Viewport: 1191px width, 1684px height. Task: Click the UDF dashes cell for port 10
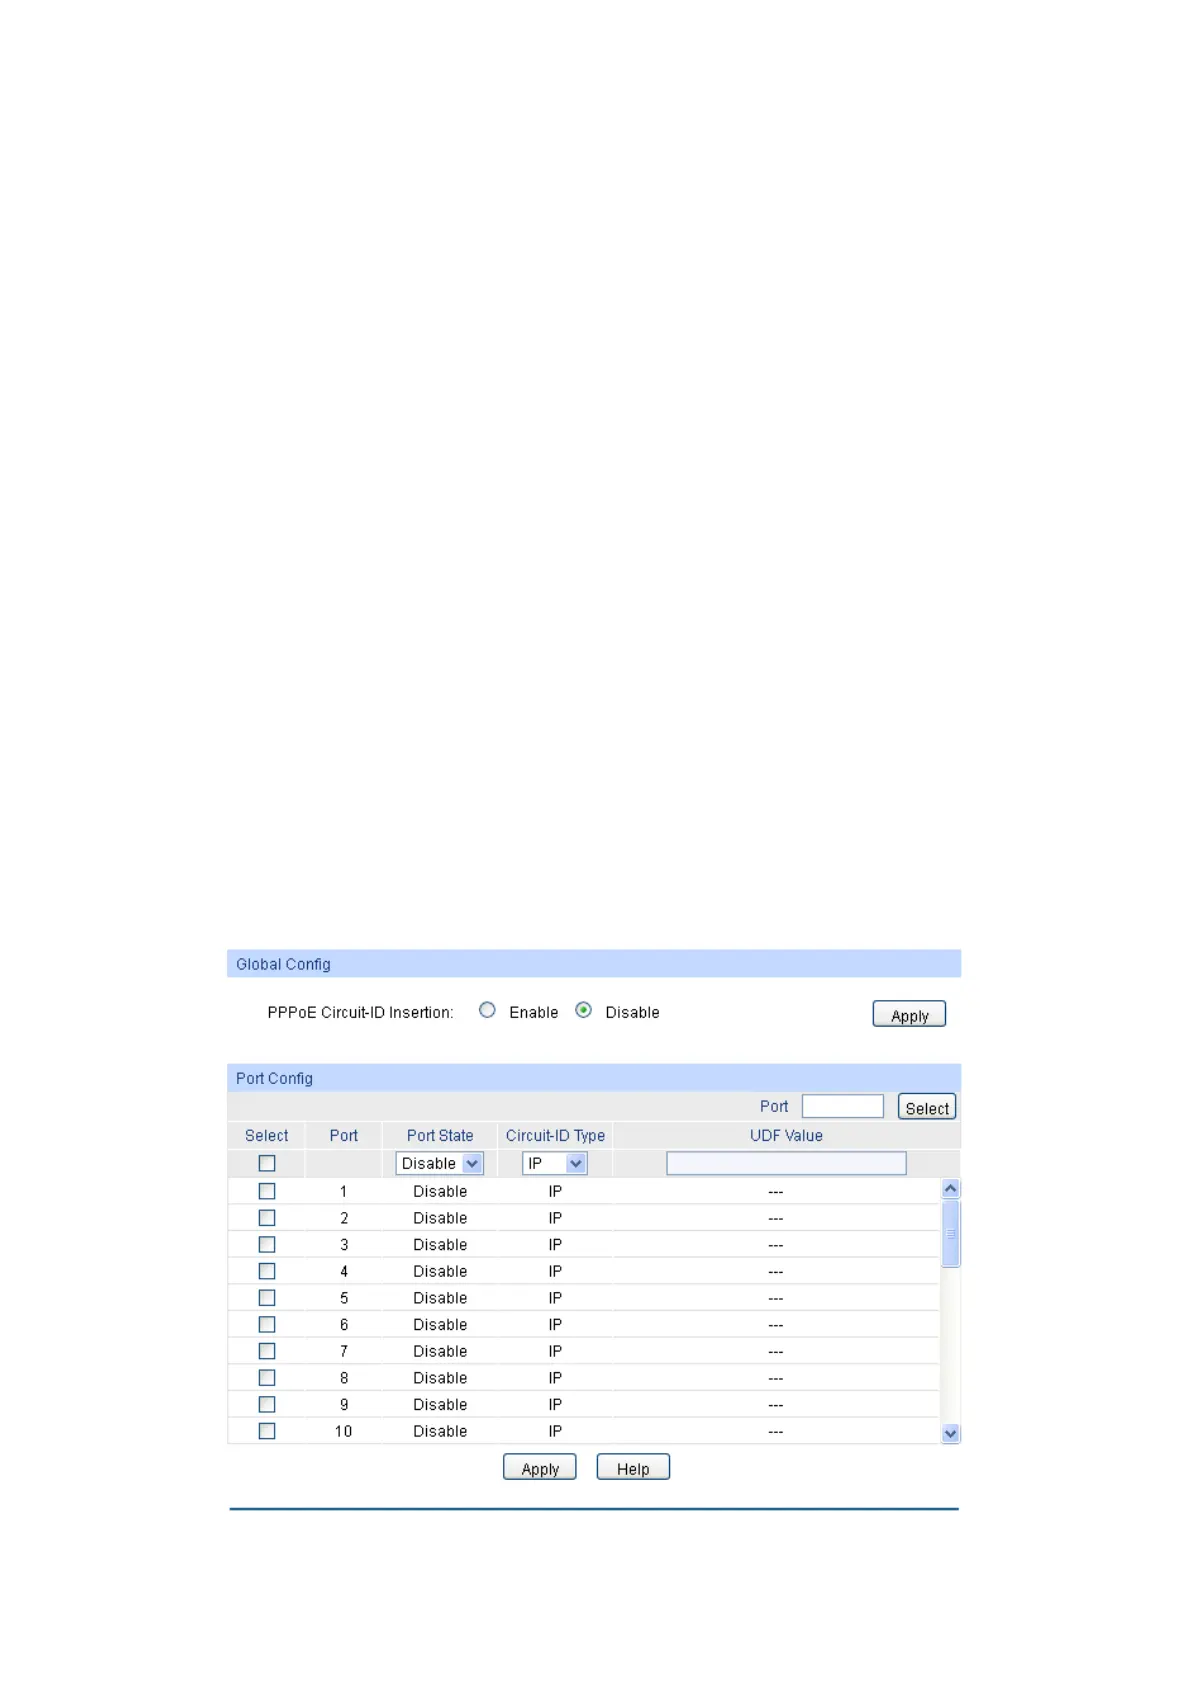tap(776, 1432)
